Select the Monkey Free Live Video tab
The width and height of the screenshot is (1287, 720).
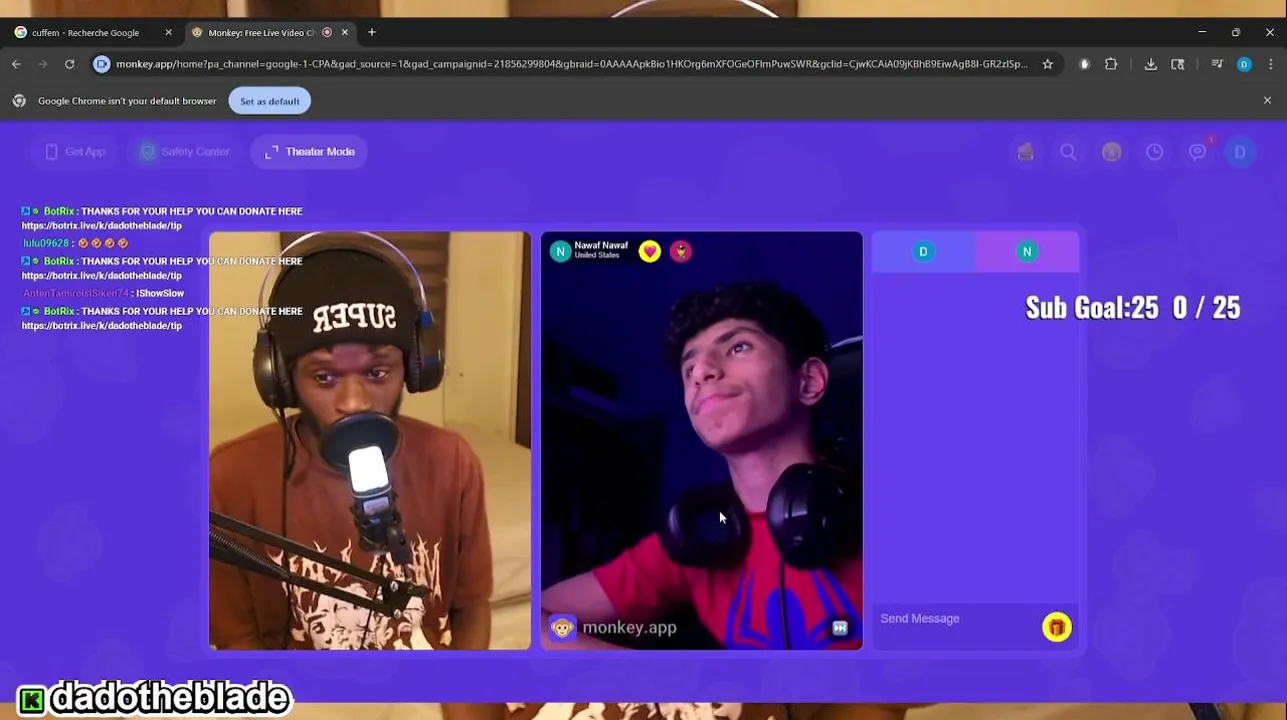point(261,33)
